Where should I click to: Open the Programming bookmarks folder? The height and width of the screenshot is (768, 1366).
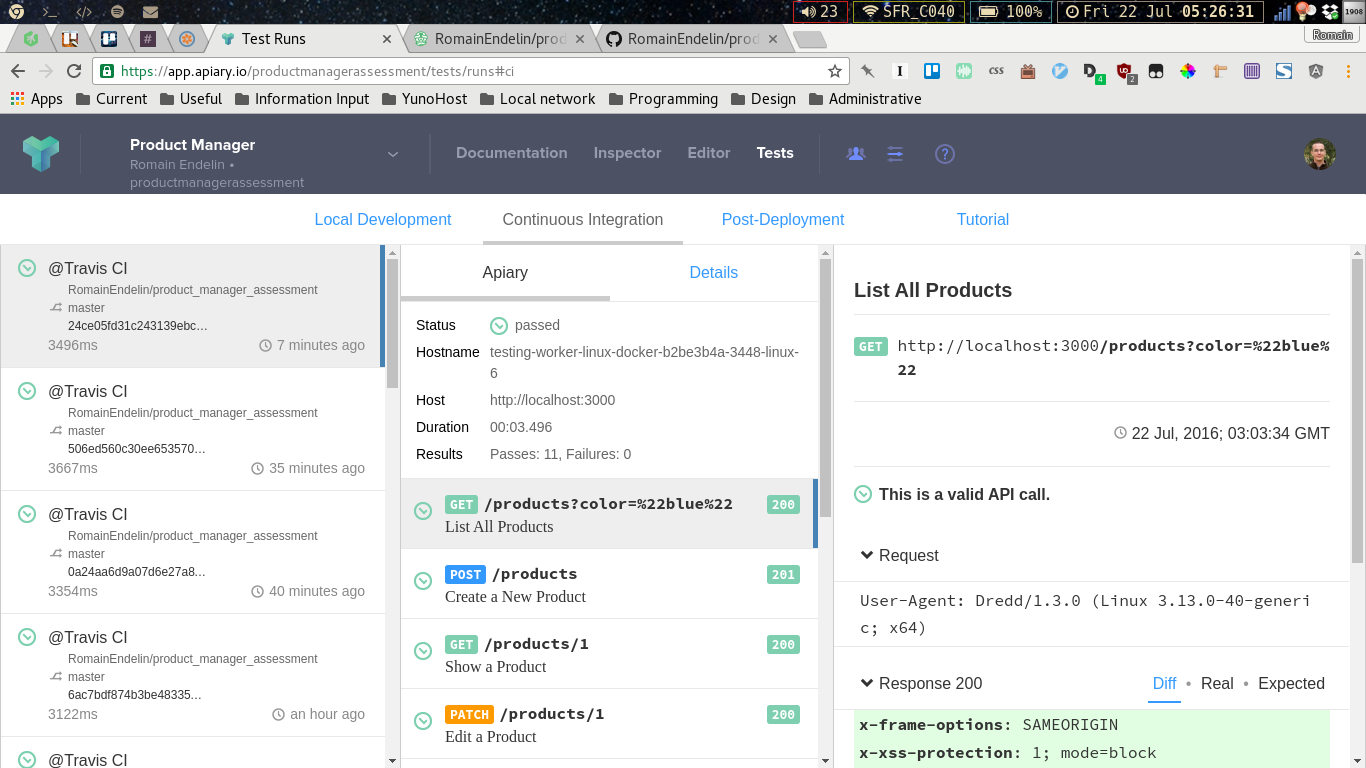pyautogui.click(x=662, y=99)
